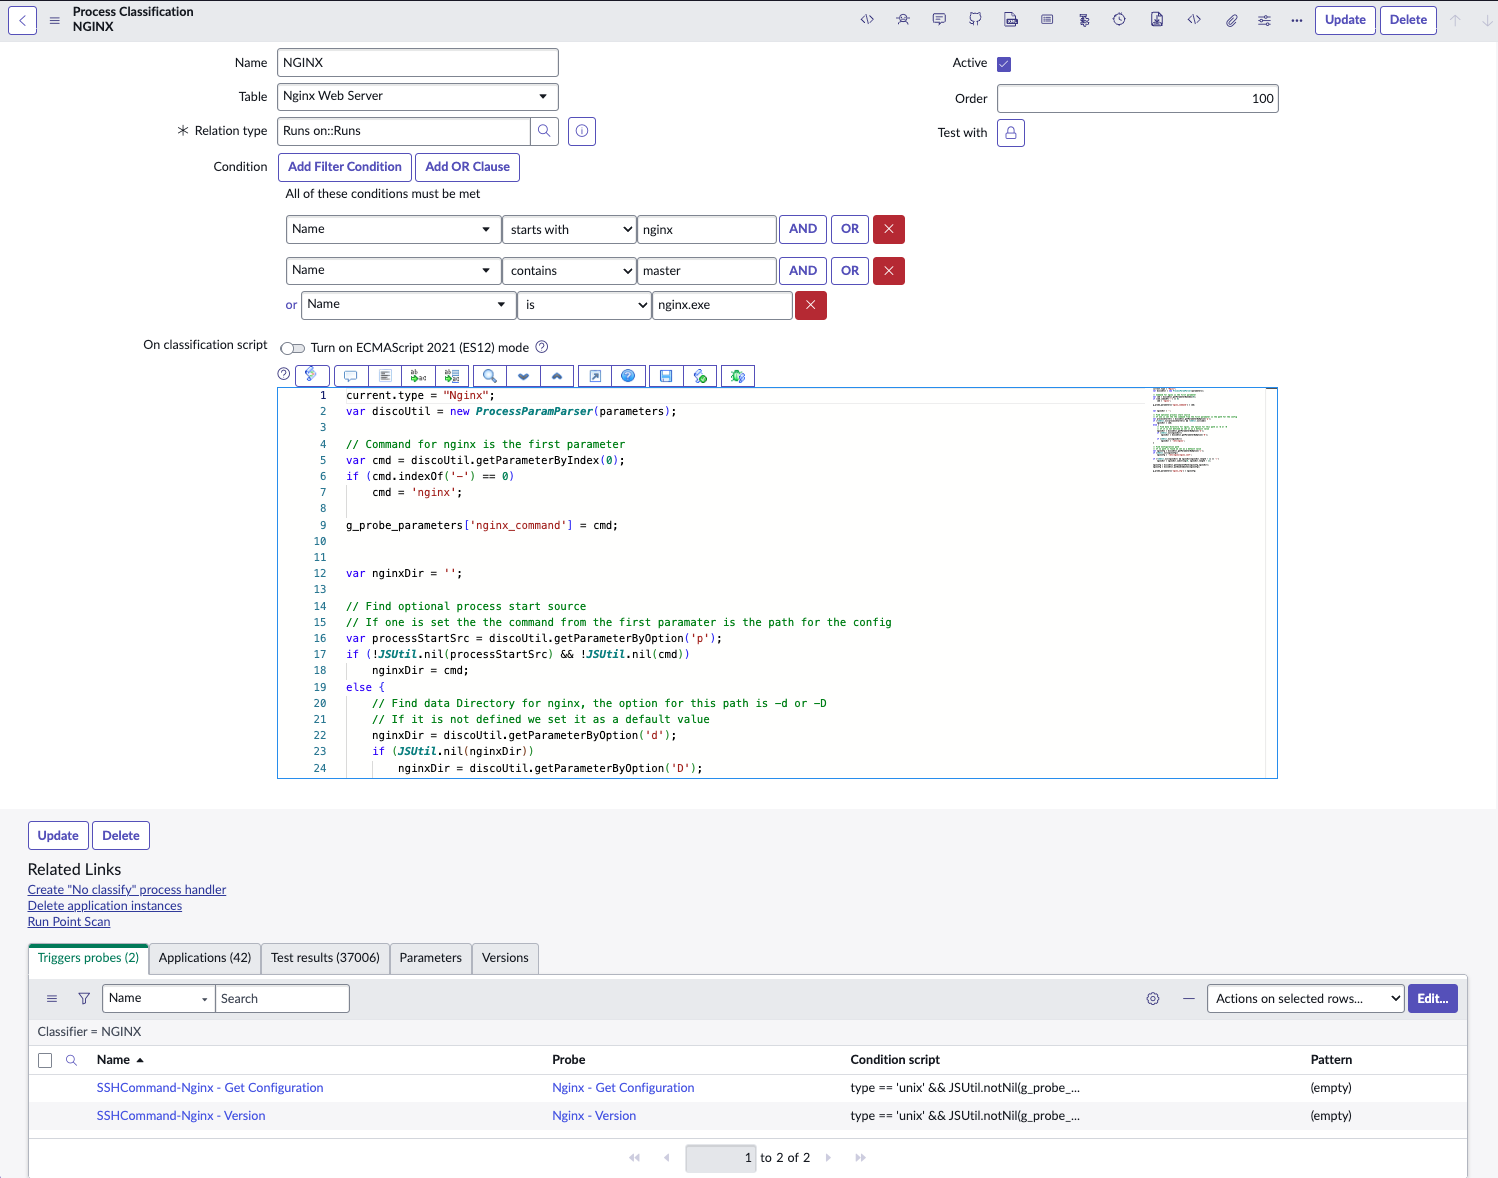Open the list search field dropdown 'Name'
This screenshot has height=1178, width=1498.
pos(159,999)
